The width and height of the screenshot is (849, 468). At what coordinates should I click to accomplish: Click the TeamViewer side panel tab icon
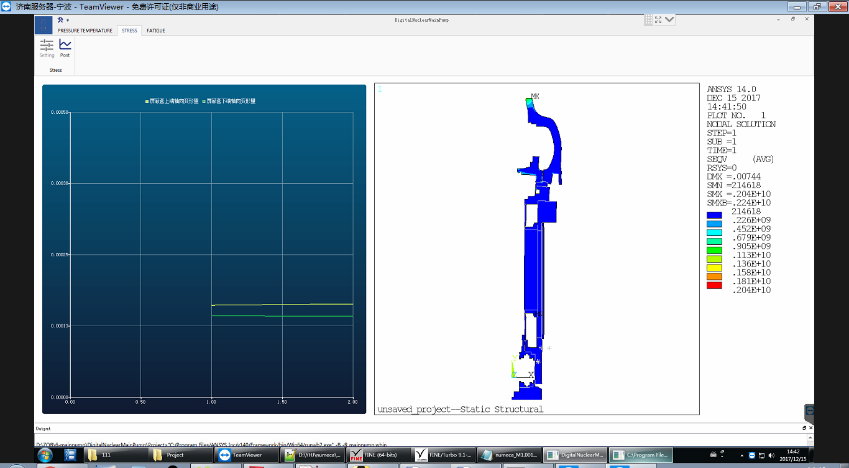click(x=809, y=412)
